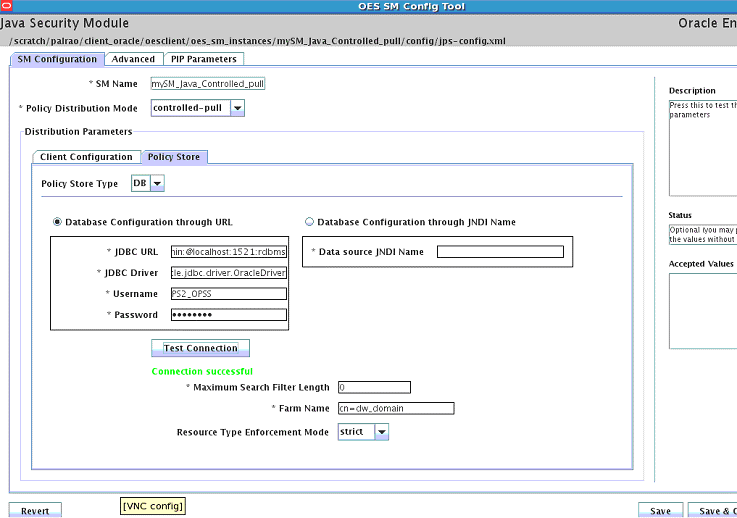Click the Distribution Parameters group label

(x=78, y=132)
